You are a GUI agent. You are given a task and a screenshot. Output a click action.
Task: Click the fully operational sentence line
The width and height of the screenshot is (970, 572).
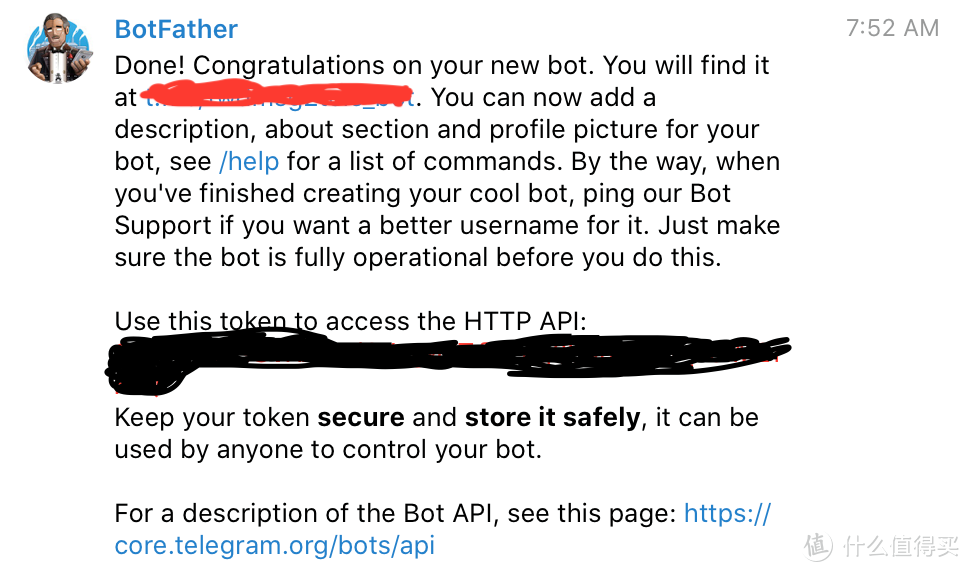[x=418, y=257]
